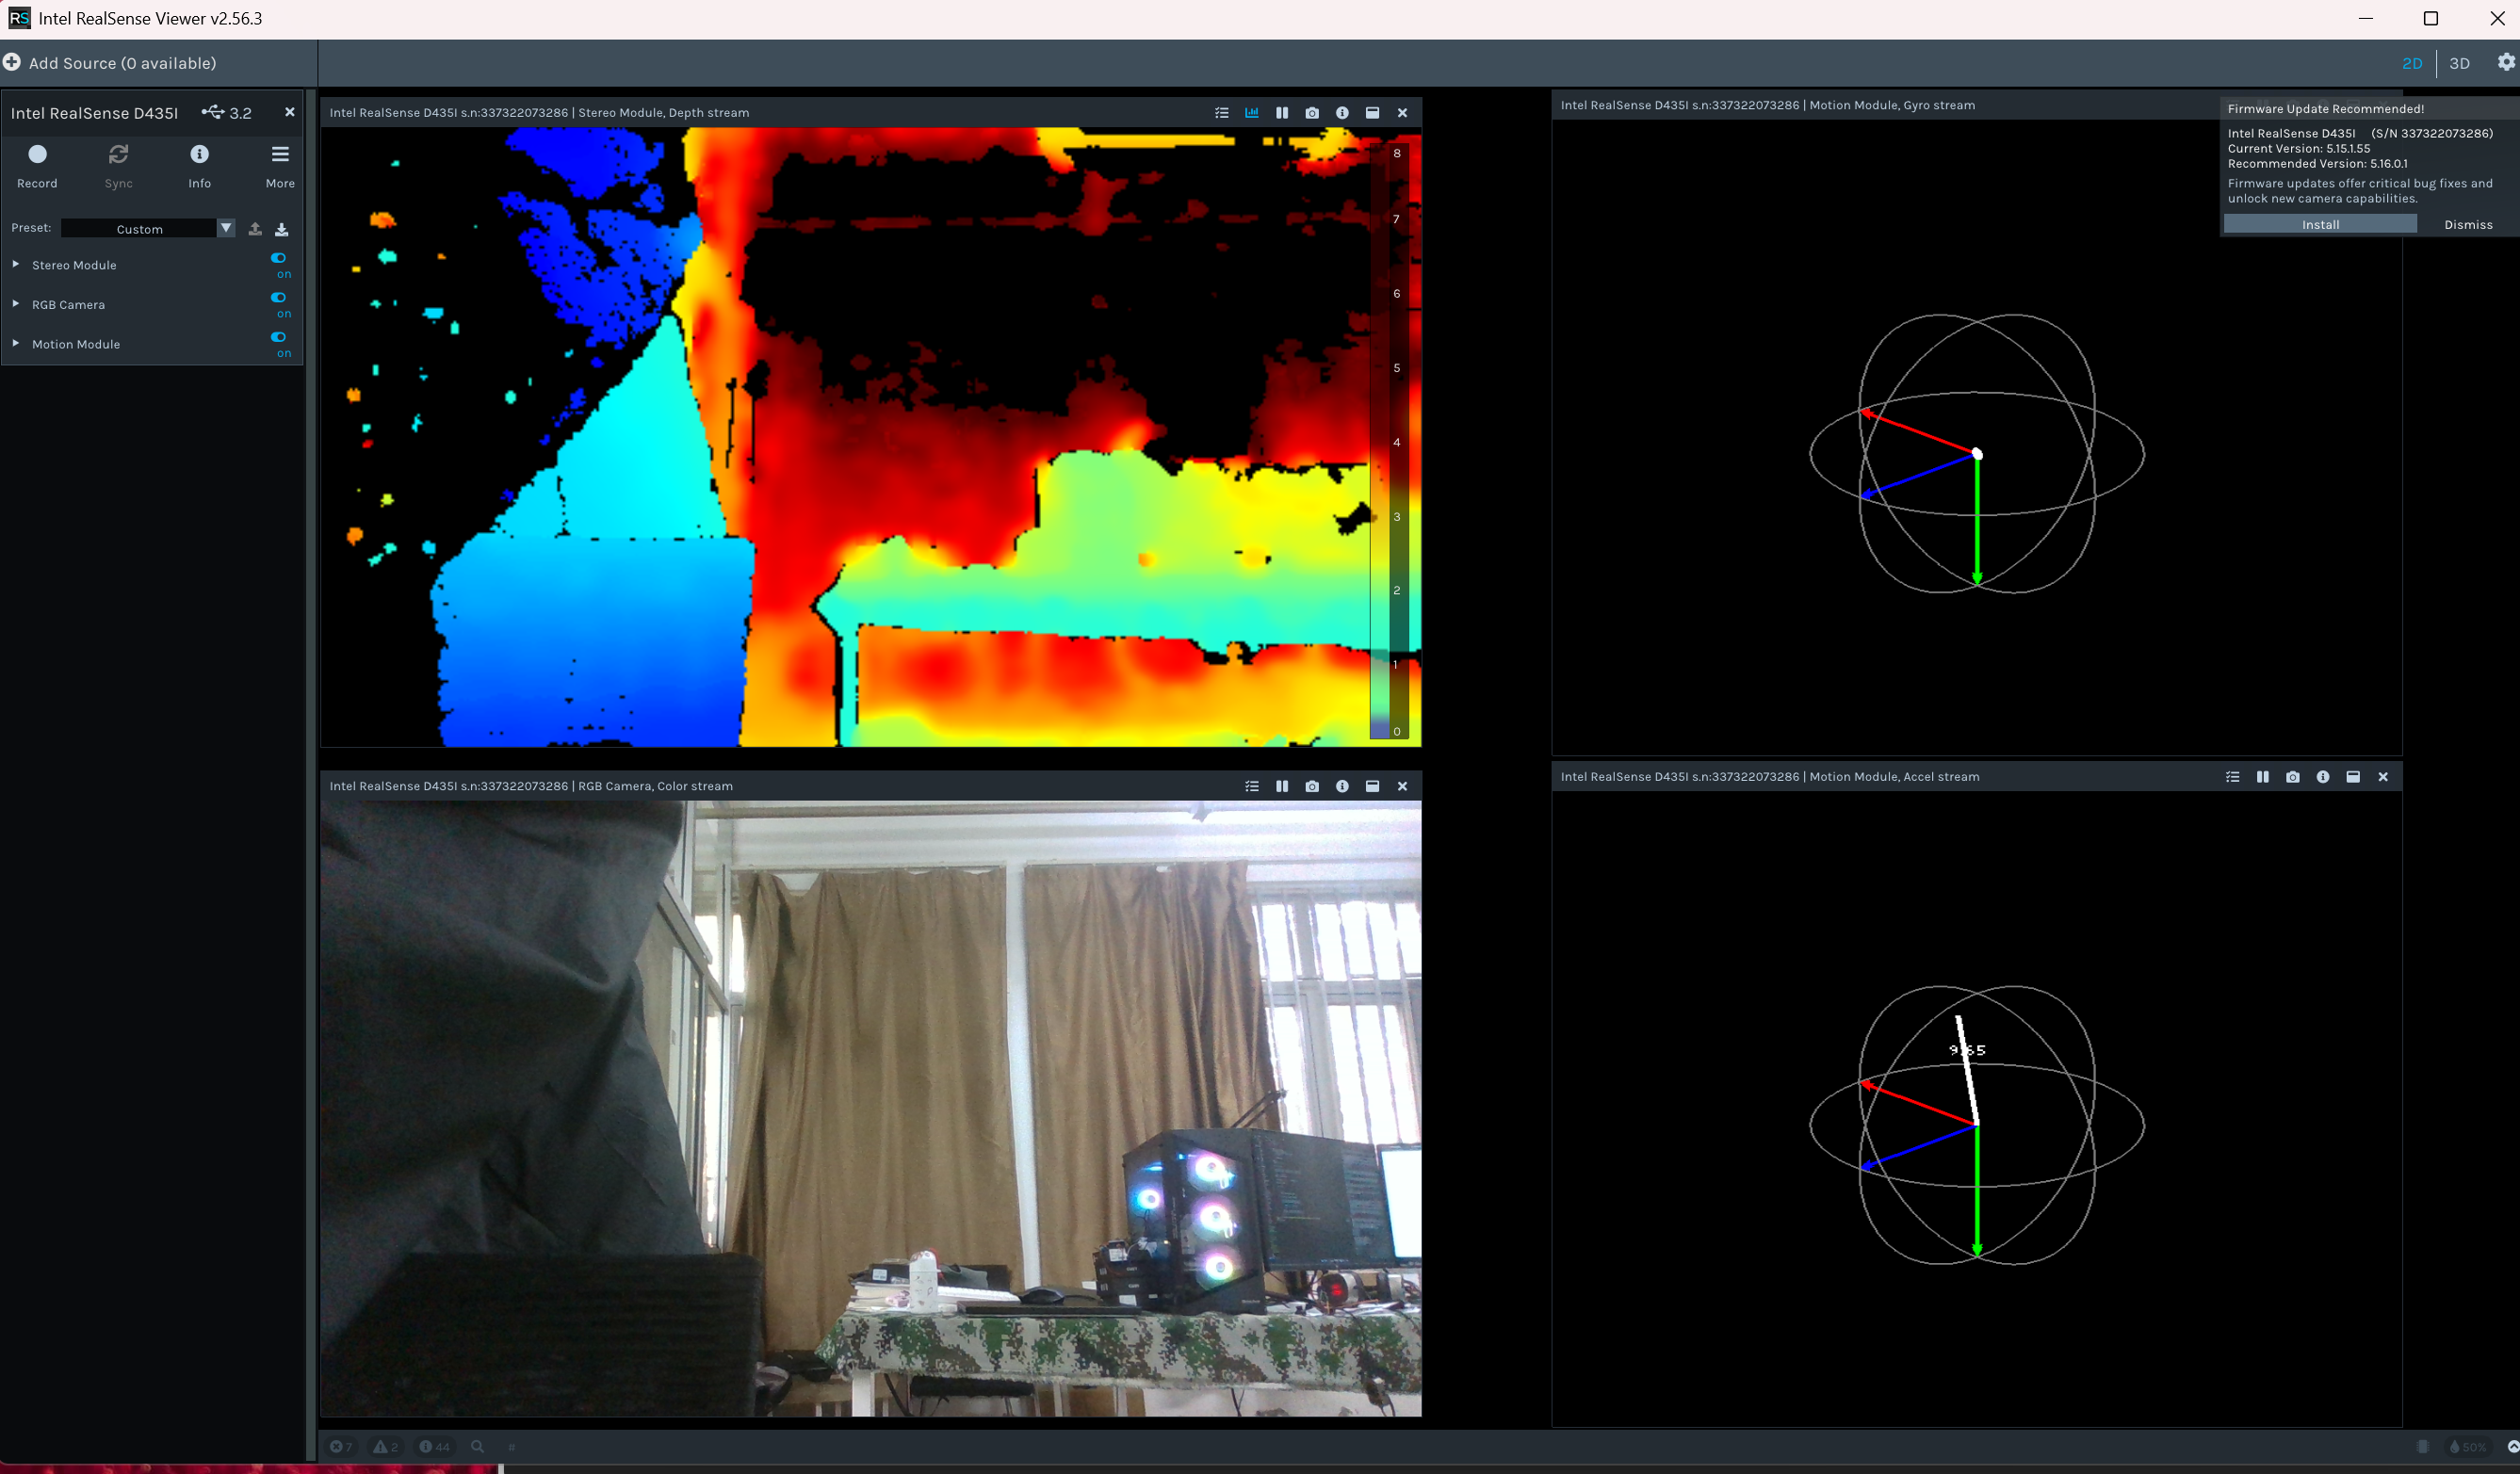Start recording with the Record button
This screenshot has height=1474, width=2520.
click(x=37, y=165)
